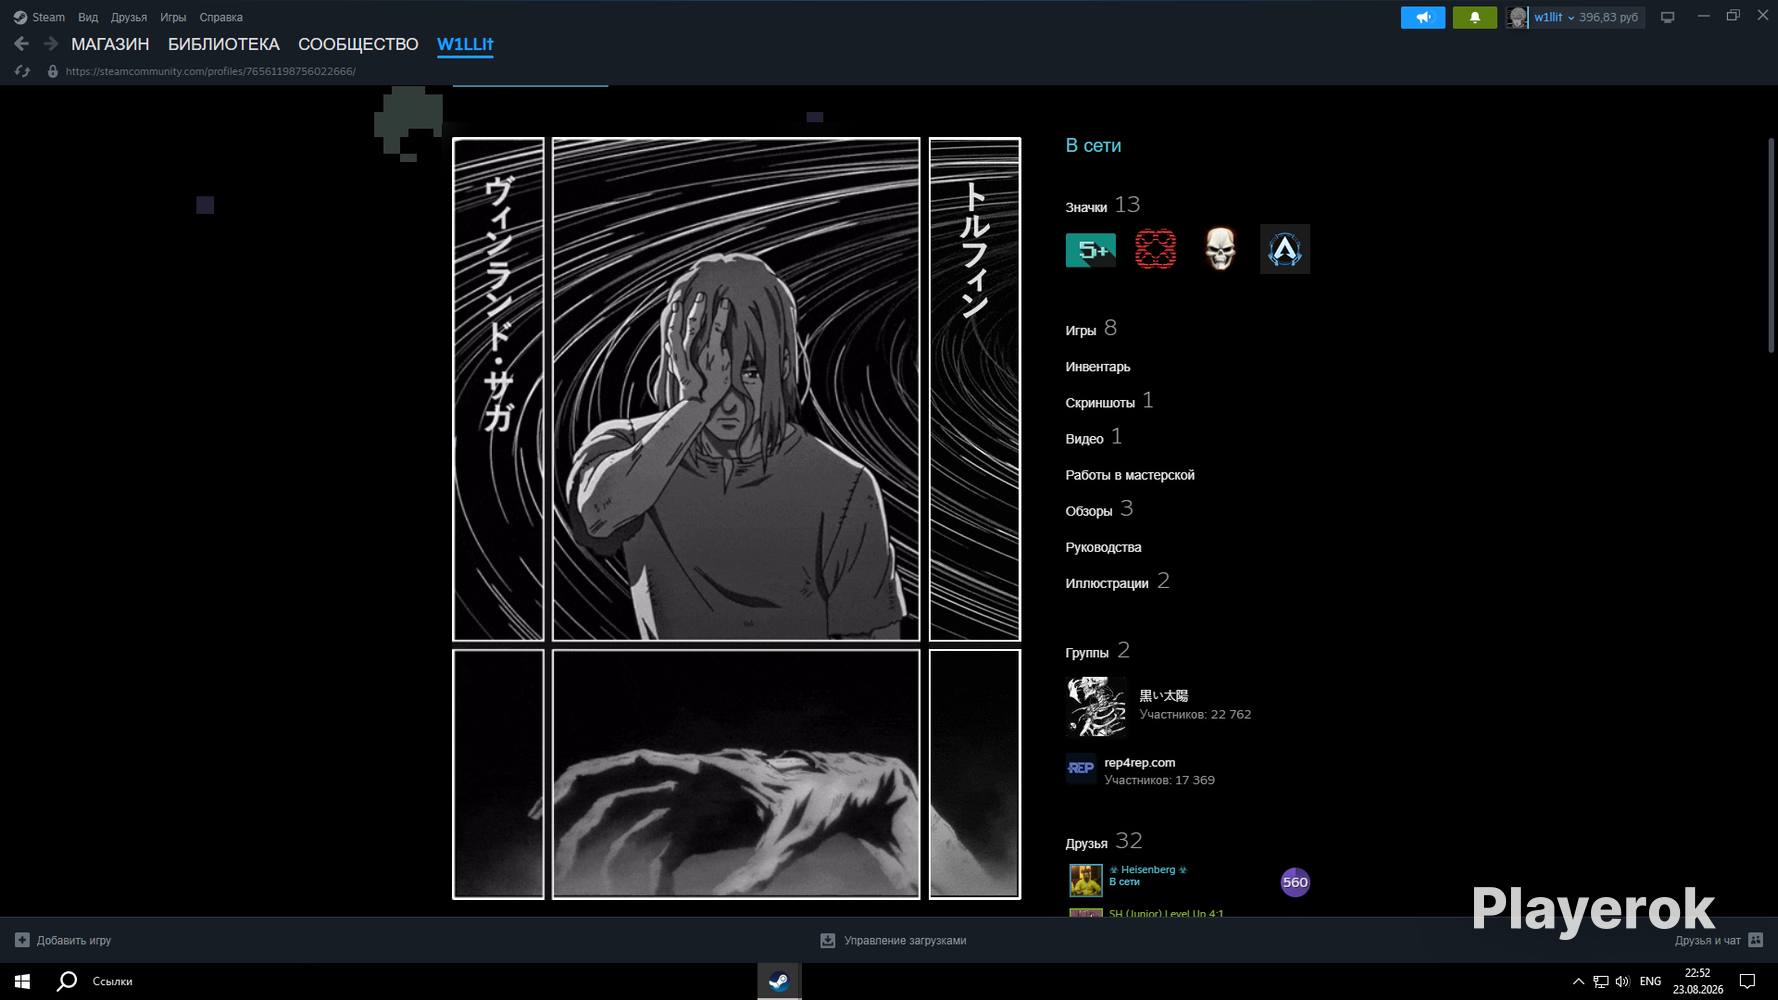Click the Steam logo in the menu bar
The image size is (1778, 1000).
[20, 17]
